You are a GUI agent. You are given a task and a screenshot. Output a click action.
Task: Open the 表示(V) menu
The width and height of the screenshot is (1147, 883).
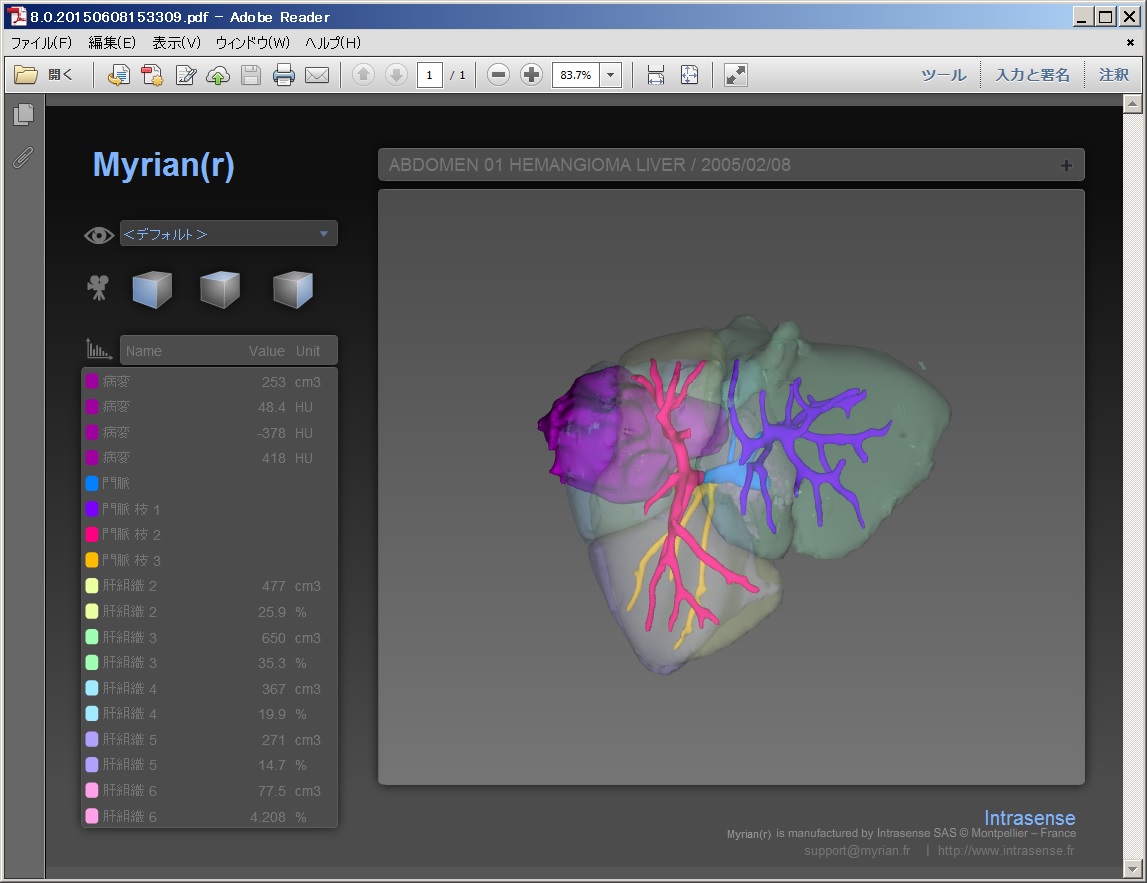176,43
